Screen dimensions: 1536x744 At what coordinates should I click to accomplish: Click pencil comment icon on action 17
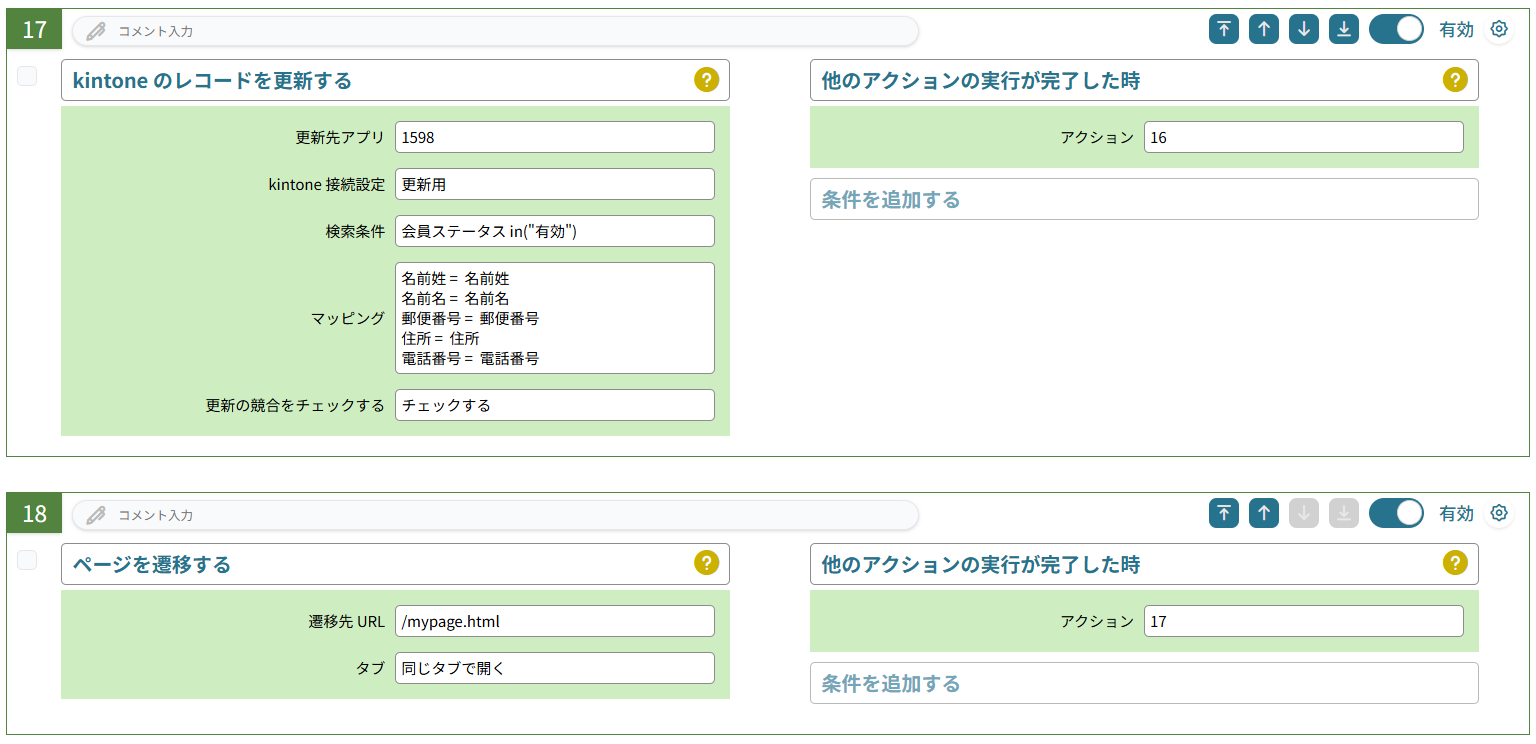96,31
